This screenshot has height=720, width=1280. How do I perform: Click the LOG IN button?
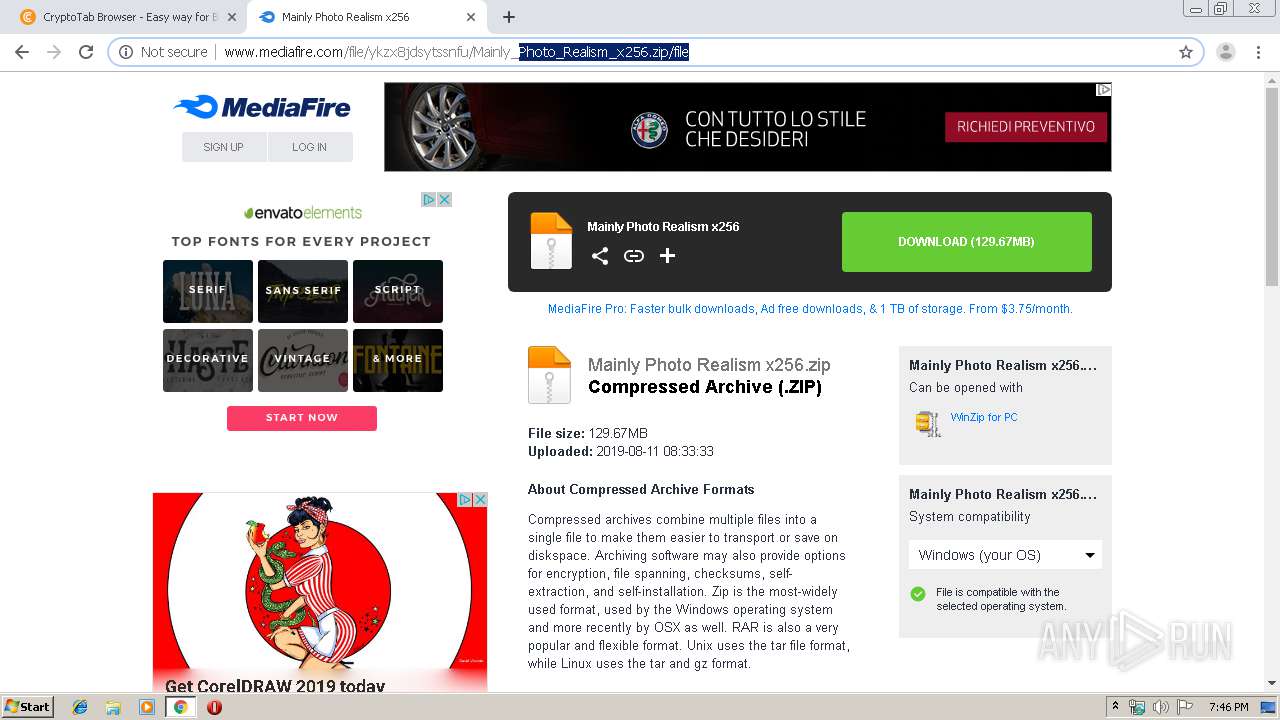(310, 147)
